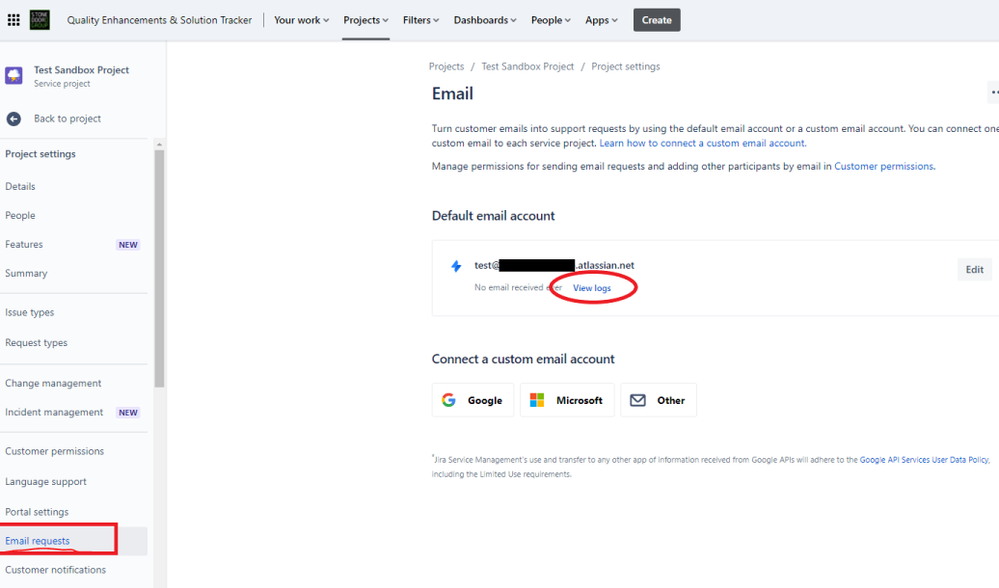
Task: Click Quality Enhancements & Solution Tracker title
Action: (159, 20)
